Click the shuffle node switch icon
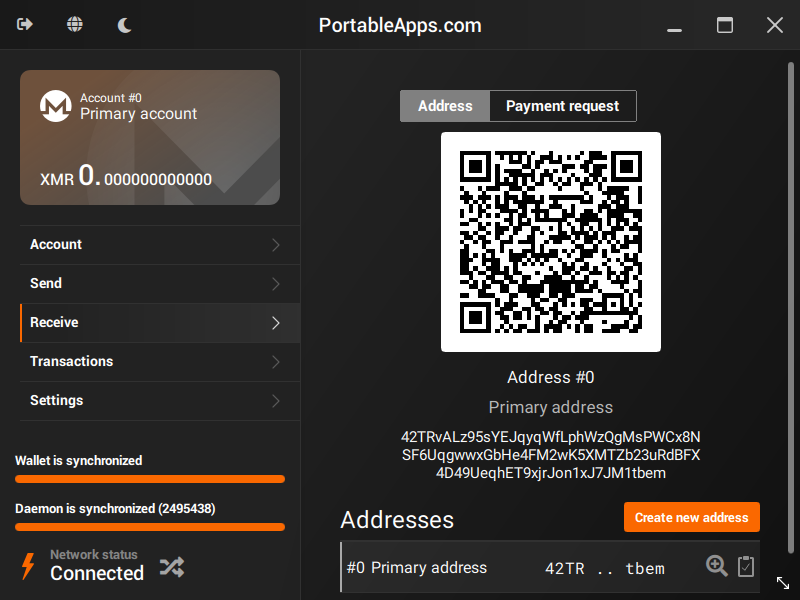 pos(172,567)
